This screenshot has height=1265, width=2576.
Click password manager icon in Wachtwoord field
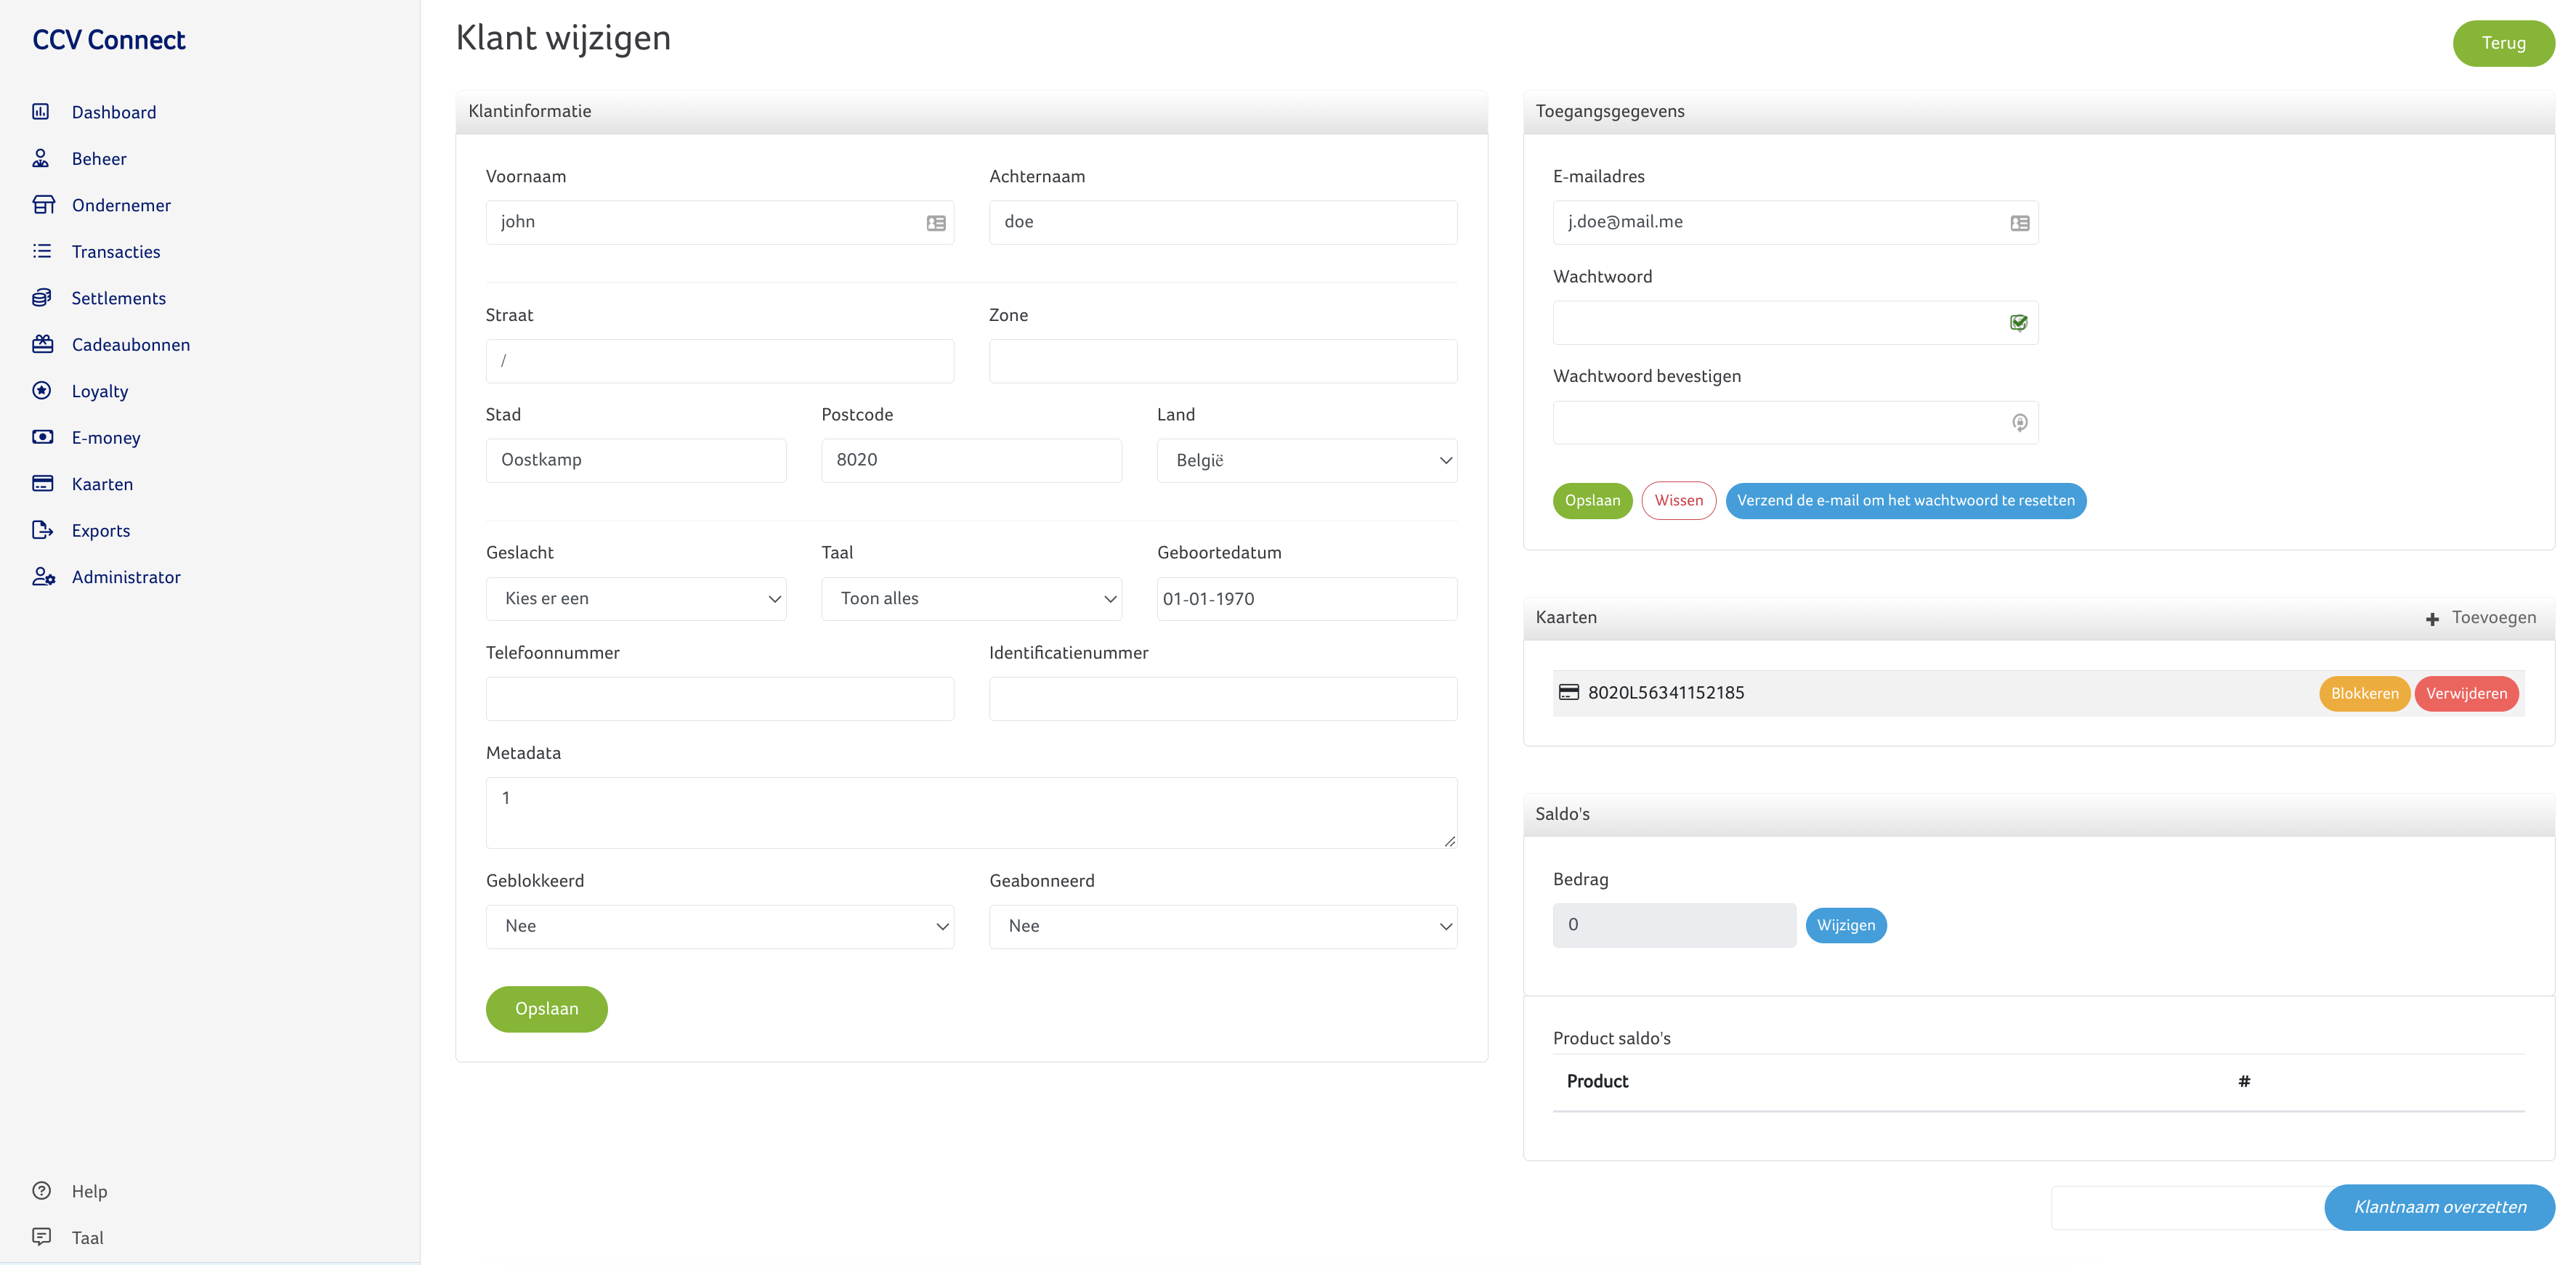point(2018,323)
